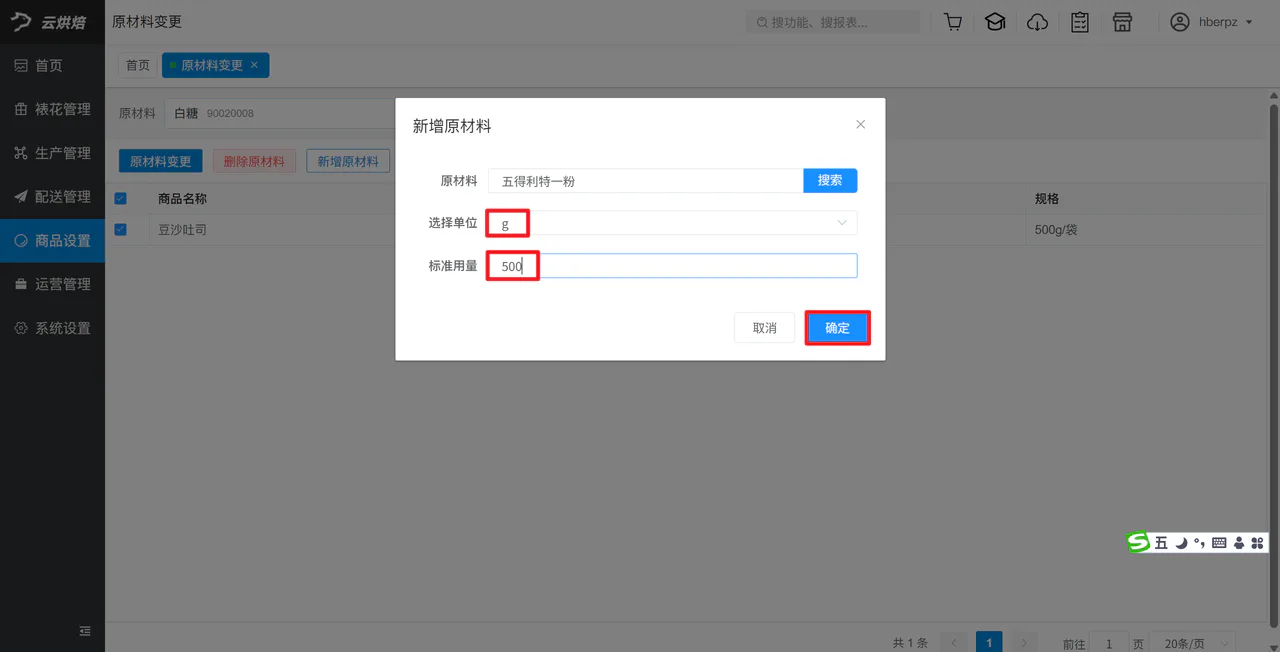
Task: Click the blue 原材料变更 button
Action: [161, 161]
